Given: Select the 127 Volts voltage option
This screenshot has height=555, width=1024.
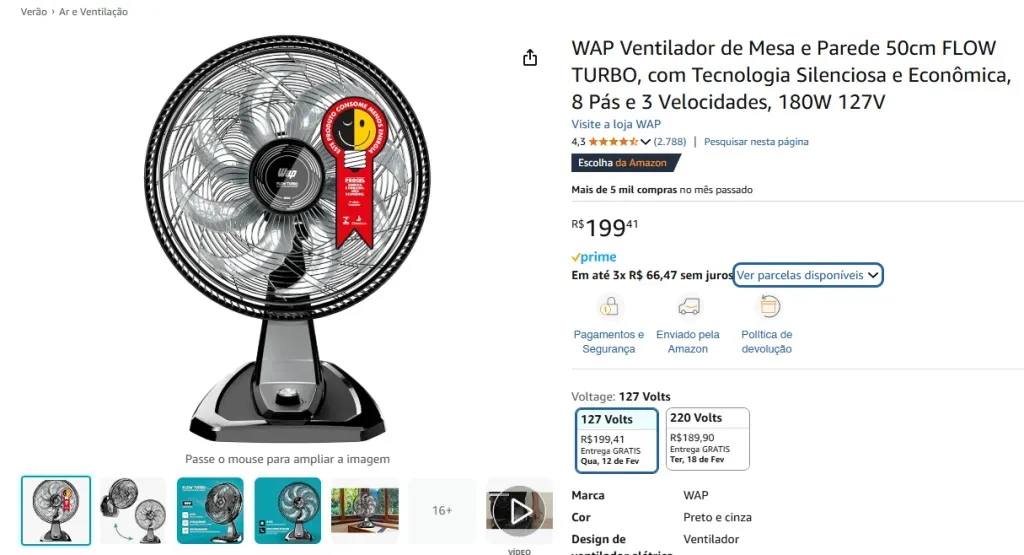Looking at the screenshot, I should pyautogui.click(x=616, y=440).
